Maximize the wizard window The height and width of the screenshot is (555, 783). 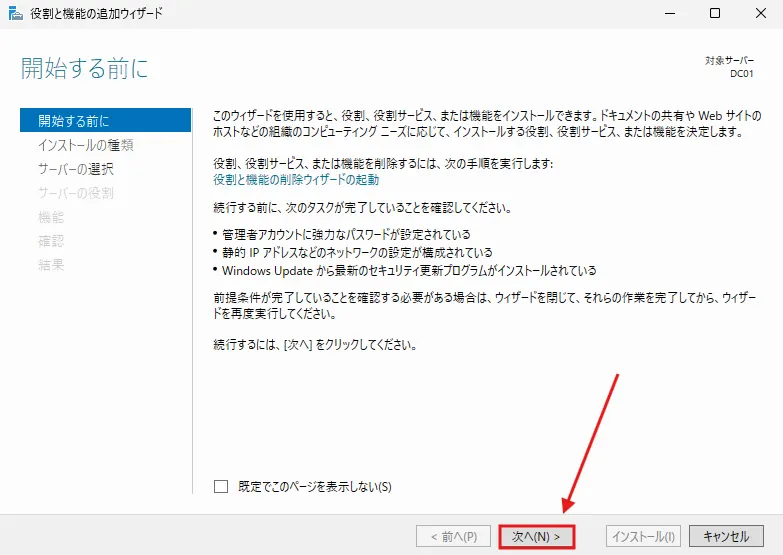pyautogui.click(x=715, y=13)
